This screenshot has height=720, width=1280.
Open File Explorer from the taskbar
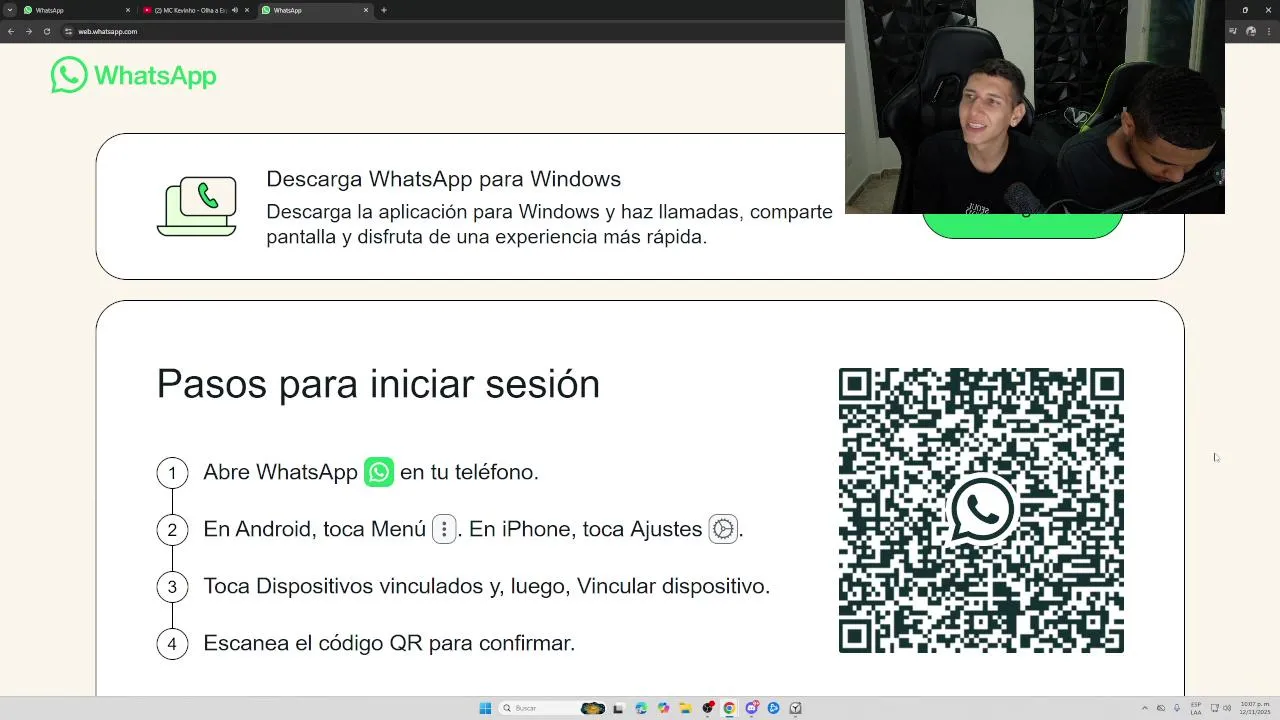(x=685, y=708)
